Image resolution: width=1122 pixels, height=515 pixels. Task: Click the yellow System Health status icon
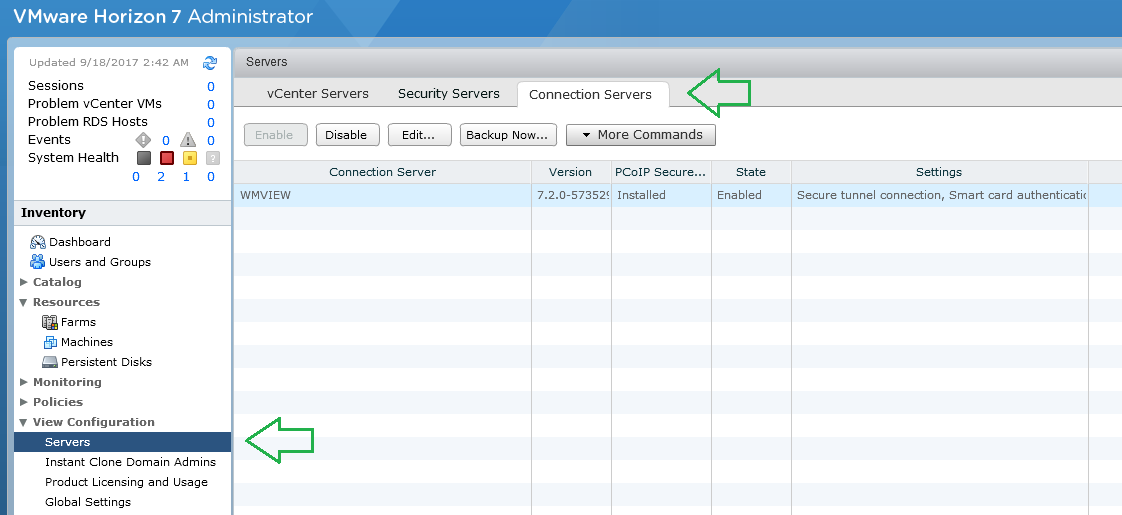tap(188, 158)
